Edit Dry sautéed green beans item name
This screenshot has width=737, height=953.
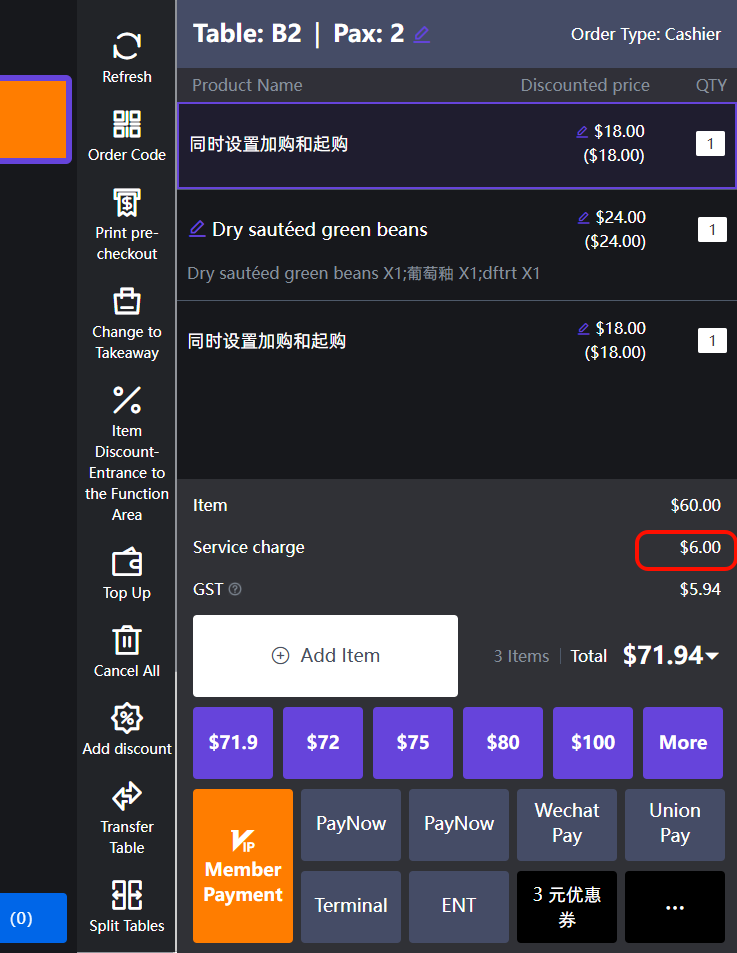(x=197, y=229)
